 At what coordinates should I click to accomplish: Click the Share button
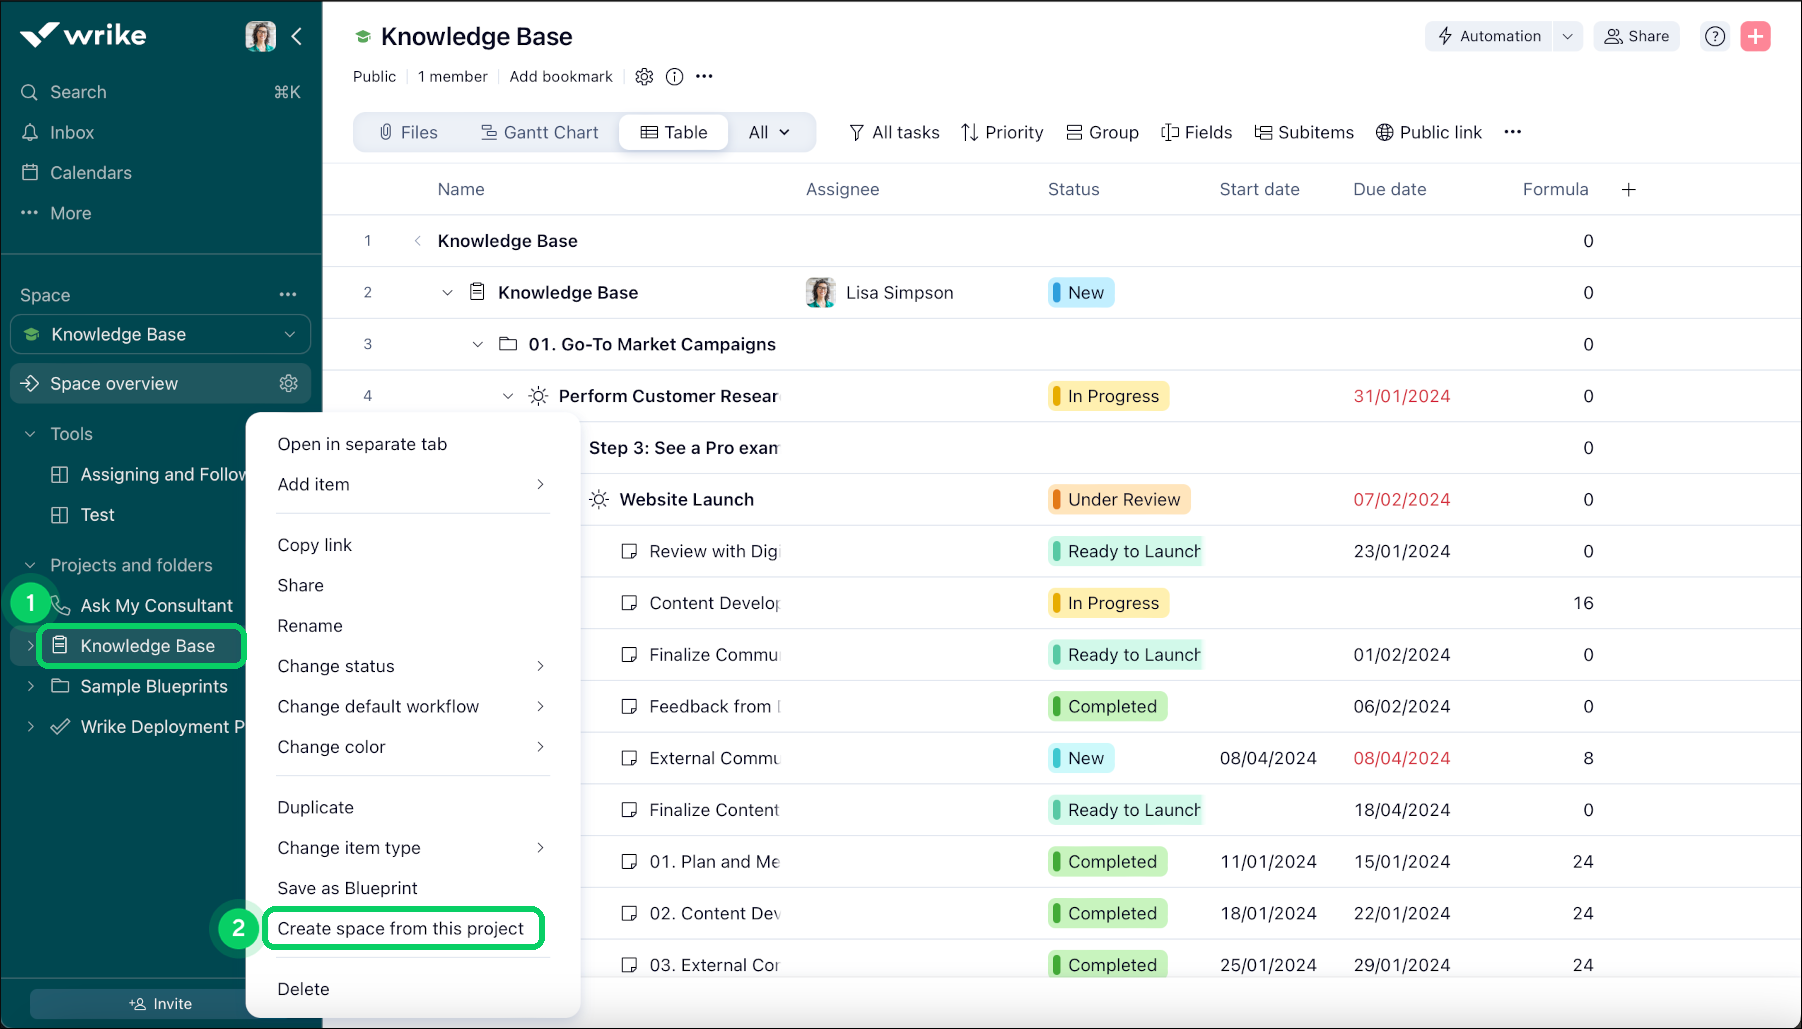click(x=1636, y=37)
